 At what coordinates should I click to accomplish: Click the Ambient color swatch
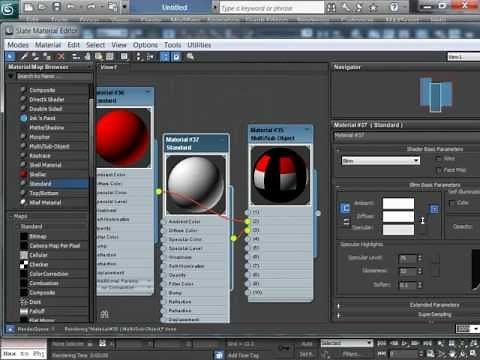point(398,203)
